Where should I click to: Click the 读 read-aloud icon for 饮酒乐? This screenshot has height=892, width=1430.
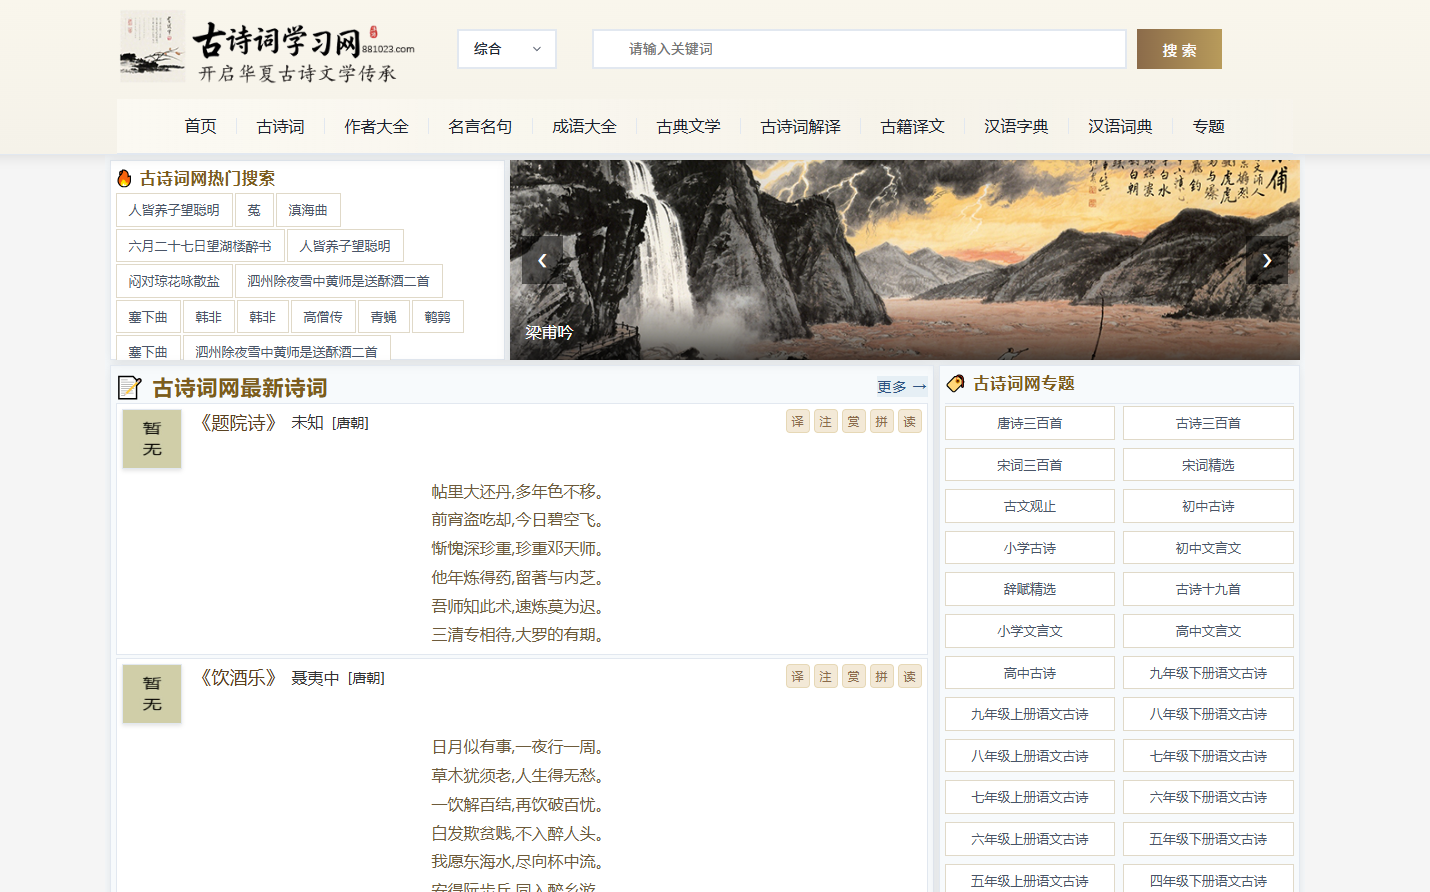909,677
